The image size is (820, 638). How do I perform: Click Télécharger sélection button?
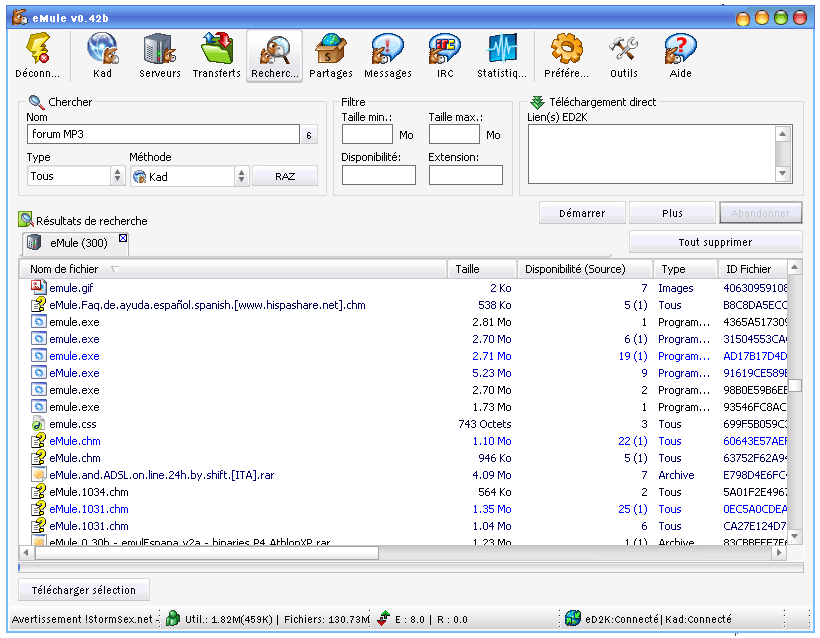tap(84, 590)
